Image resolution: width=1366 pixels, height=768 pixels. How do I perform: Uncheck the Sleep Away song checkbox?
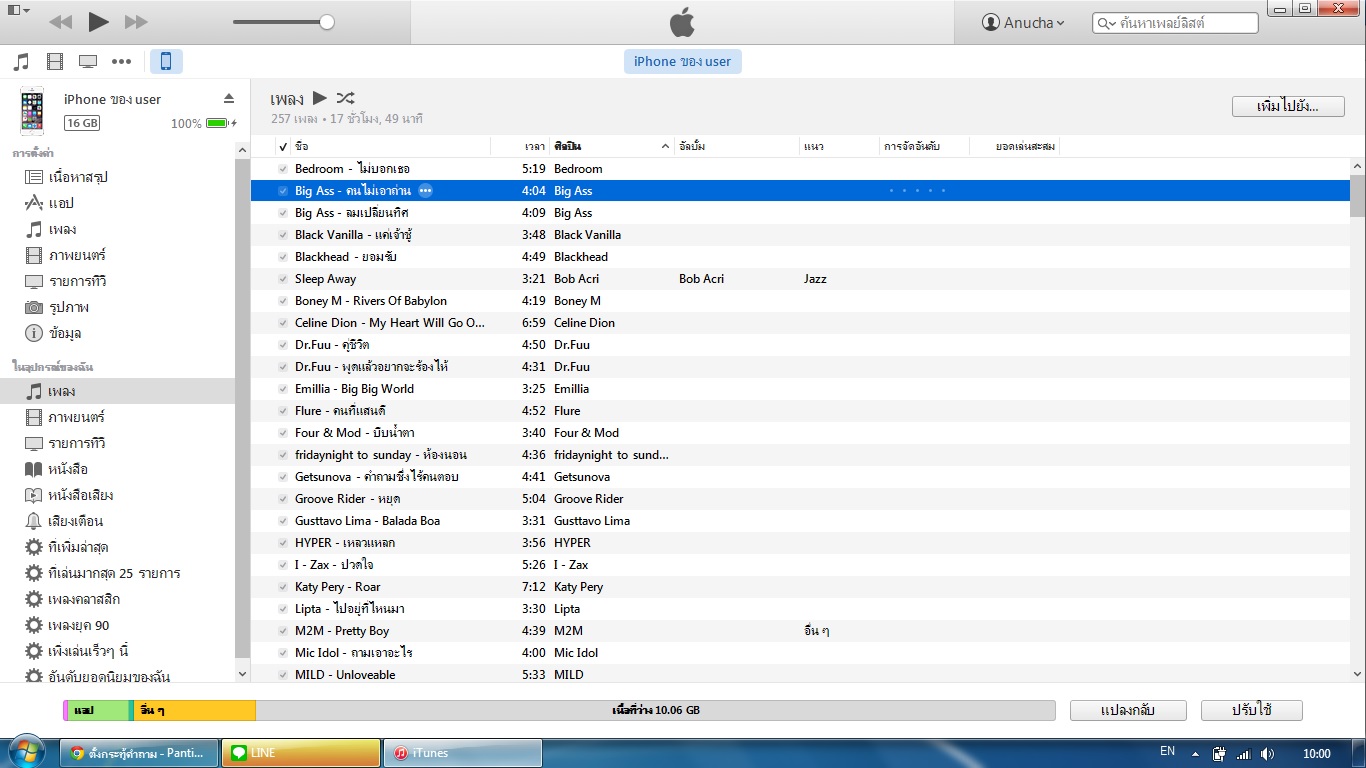point(283,279)
